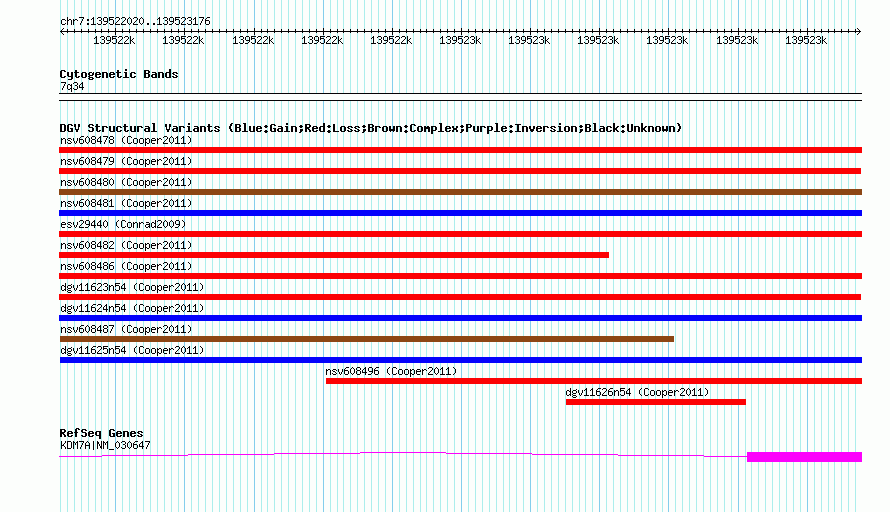The height and width of the screenshot is (512, 890).
Task: Click the 7q34 cytogenetic band label
Action: [72, 86]
